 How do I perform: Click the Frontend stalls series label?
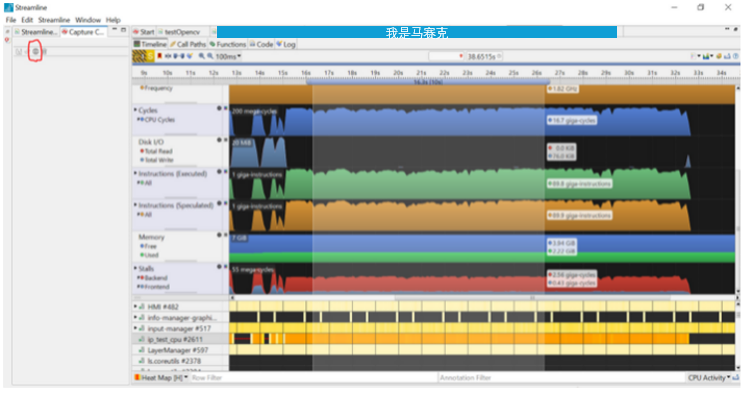point(157,287)
